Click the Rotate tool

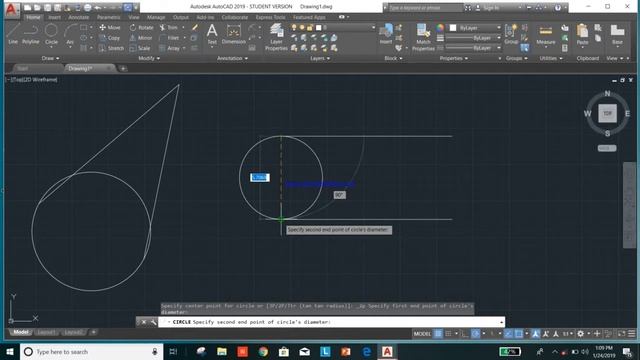tap(141, 28)
